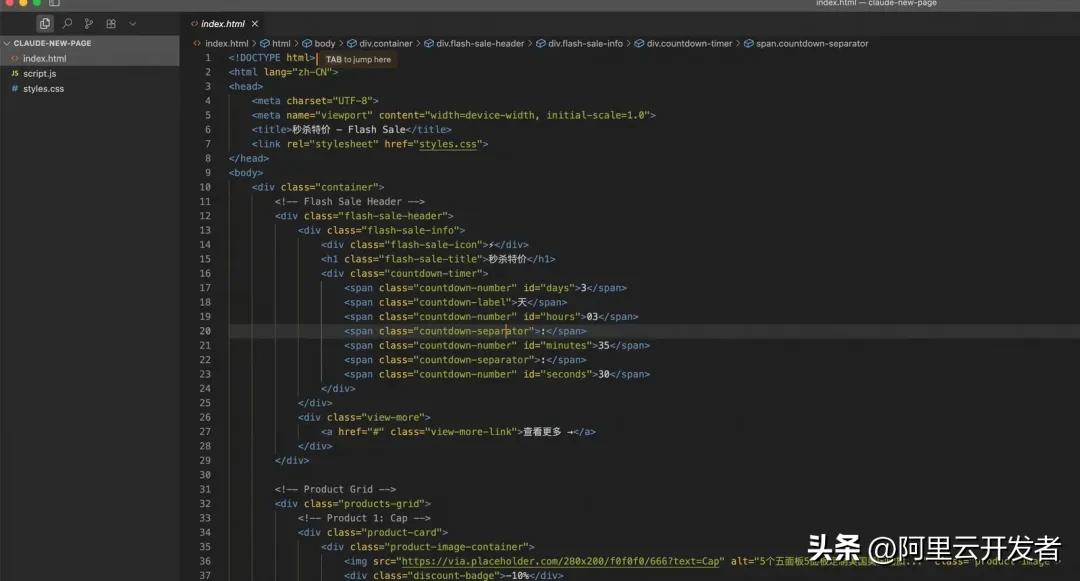Click the view-more div opening tag

(364, 417)
